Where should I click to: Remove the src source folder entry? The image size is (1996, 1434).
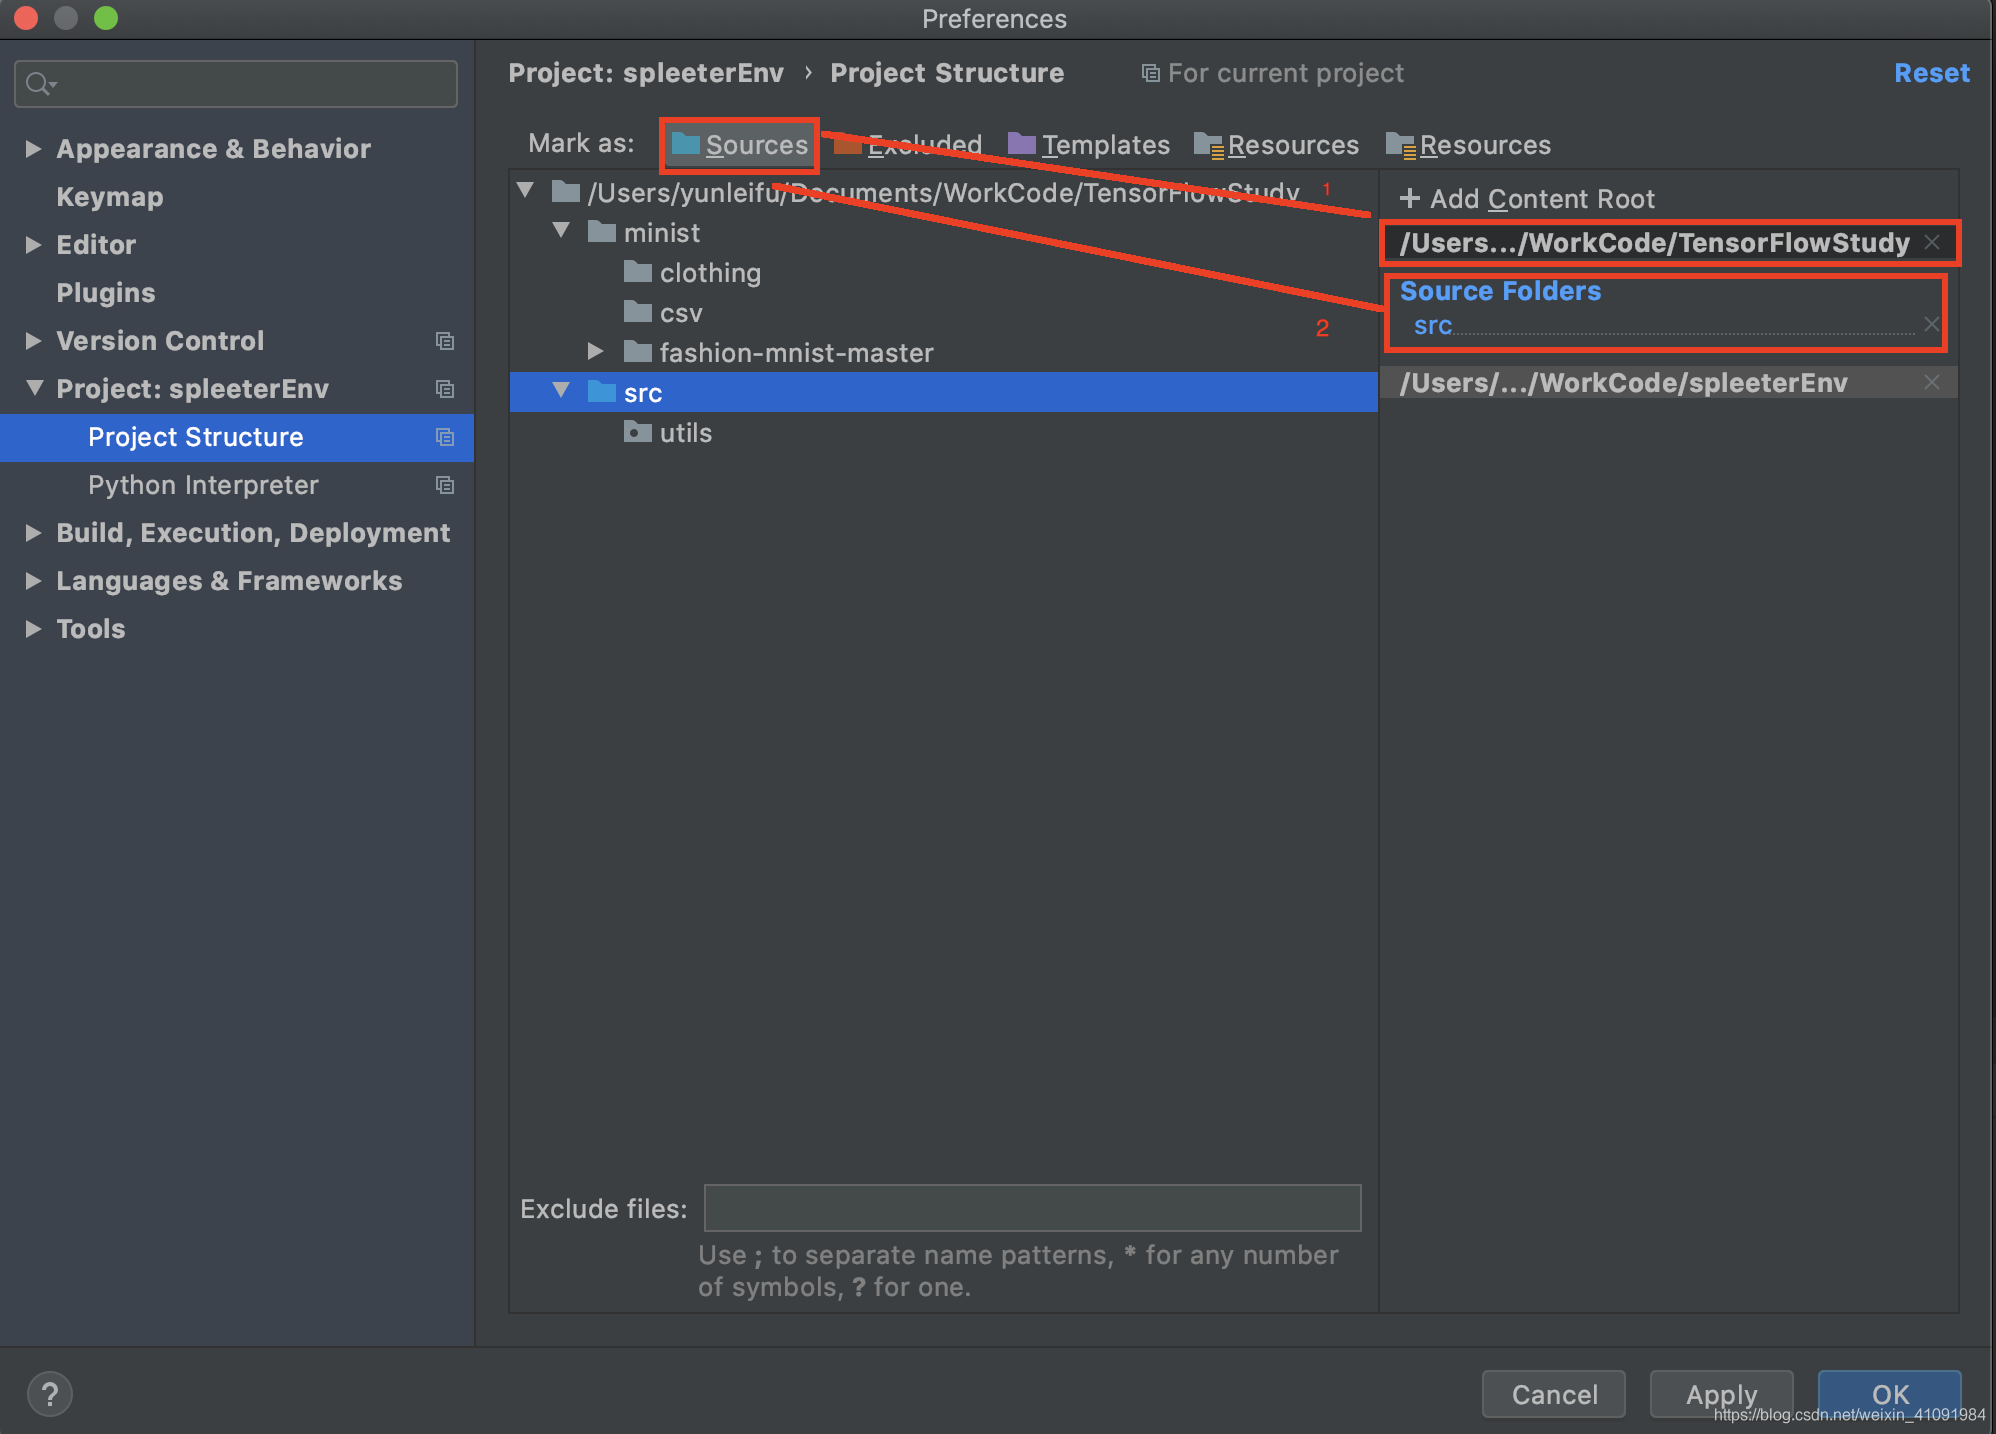pyautogui.click(x=1930, y=324)
